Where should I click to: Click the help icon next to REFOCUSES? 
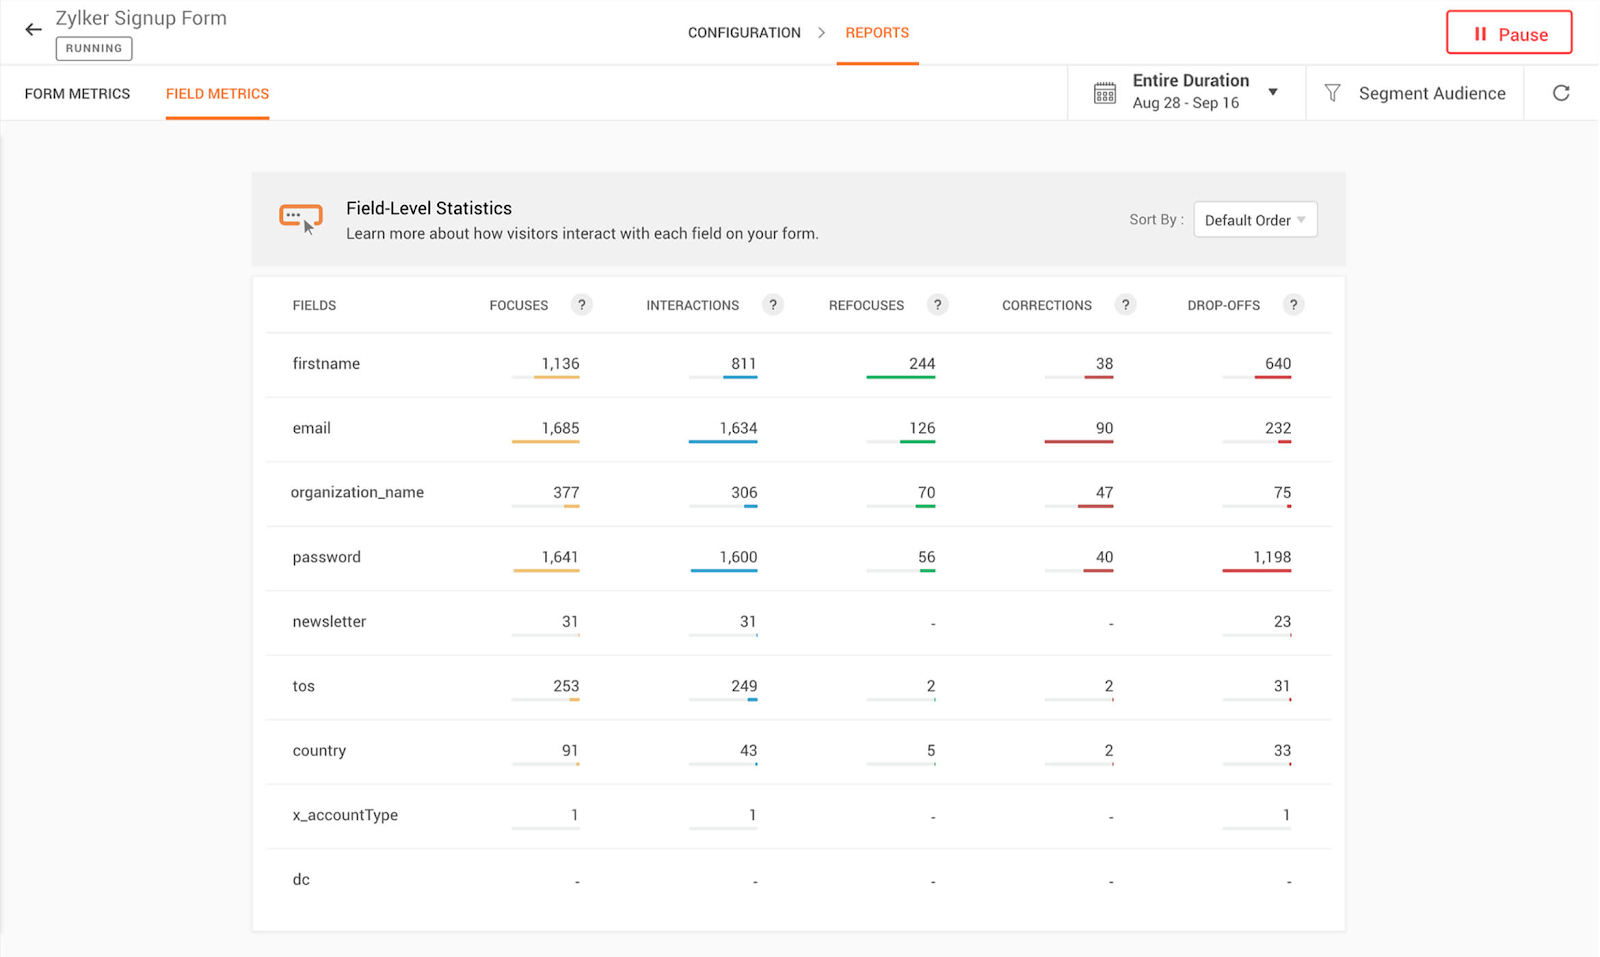[x=937, y=305]
